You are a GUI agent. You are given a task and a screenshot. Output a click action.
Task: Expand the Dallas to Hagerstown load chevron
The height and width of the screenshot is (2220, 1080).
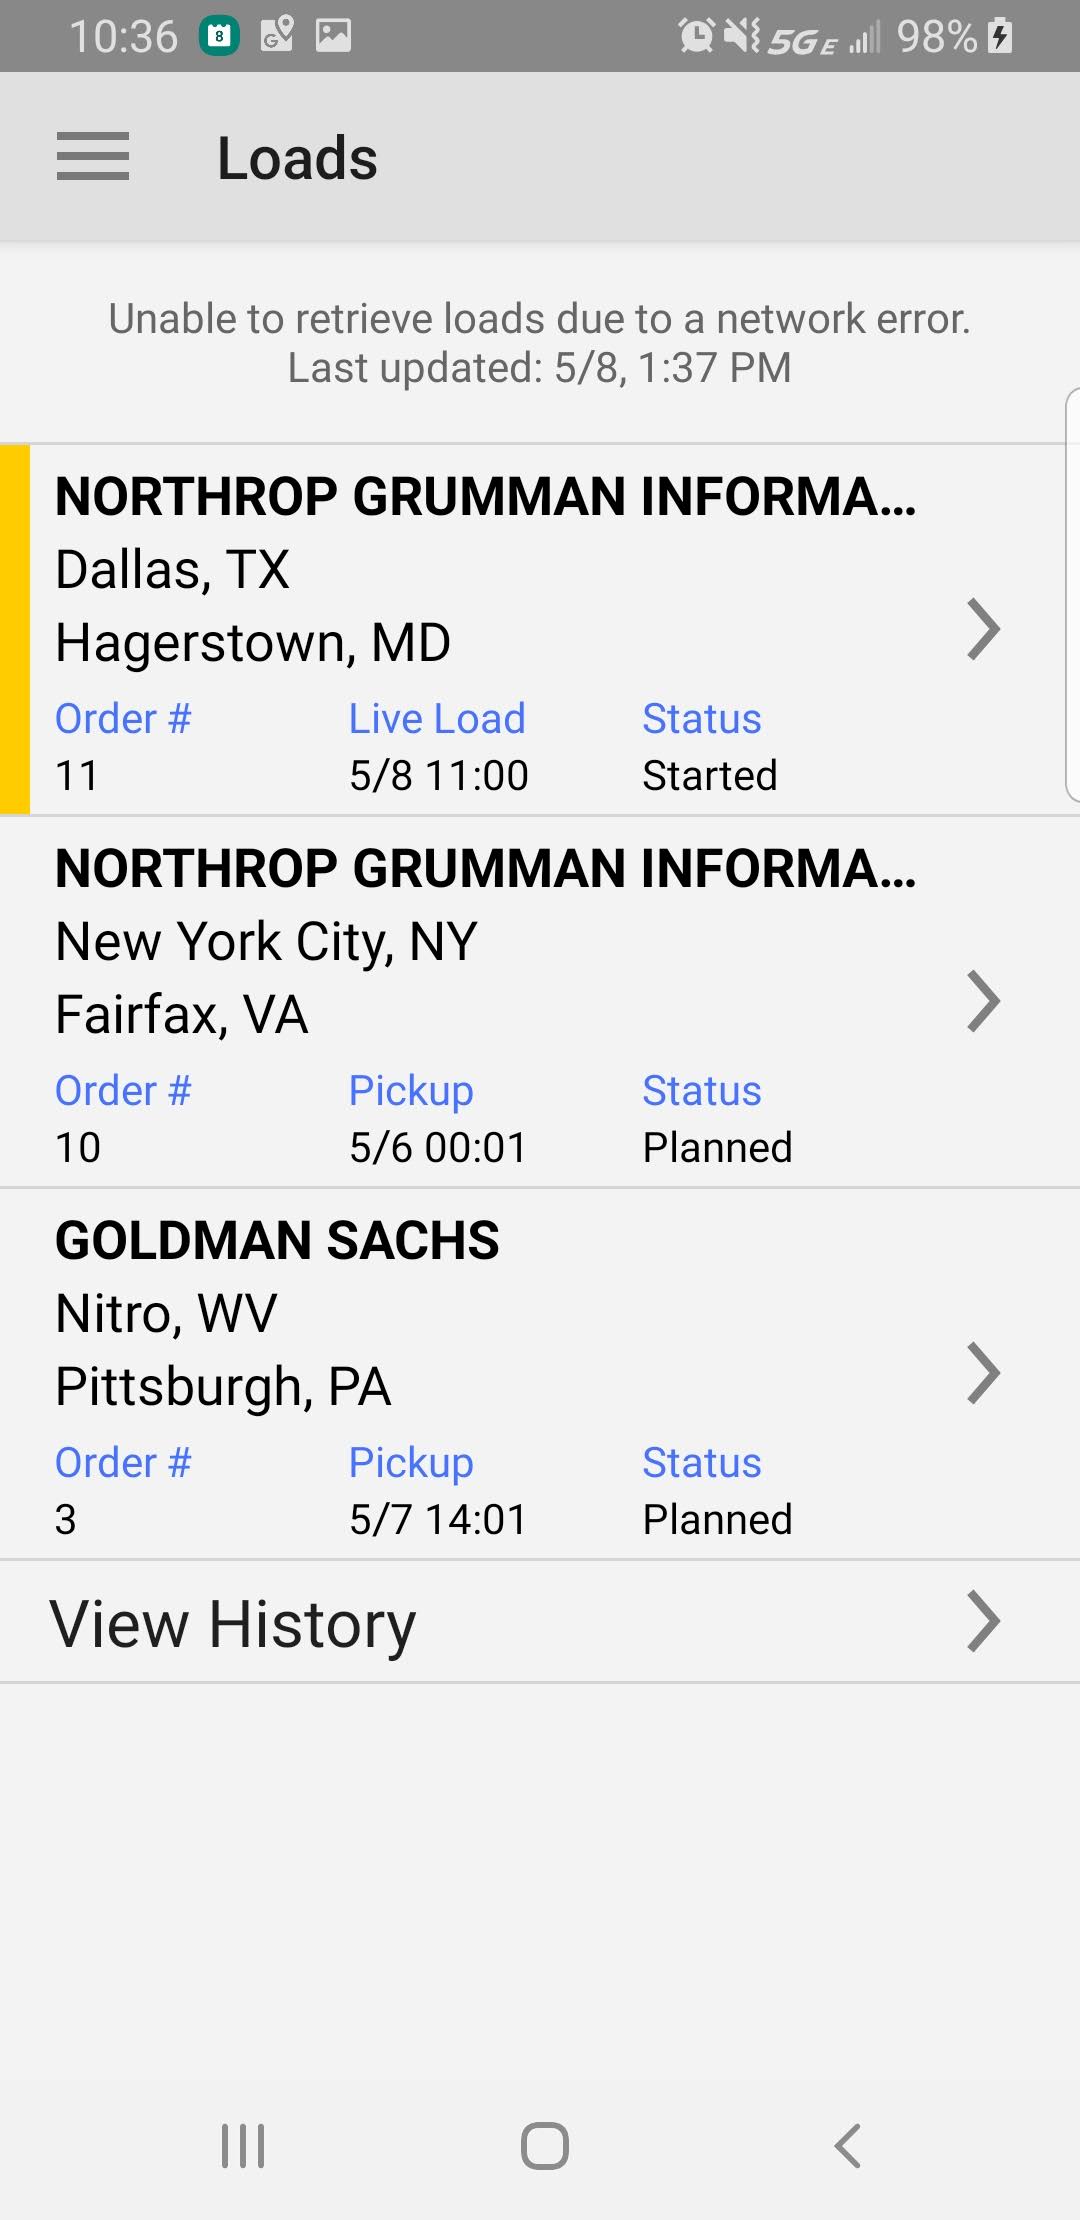(x=983, y=630)
